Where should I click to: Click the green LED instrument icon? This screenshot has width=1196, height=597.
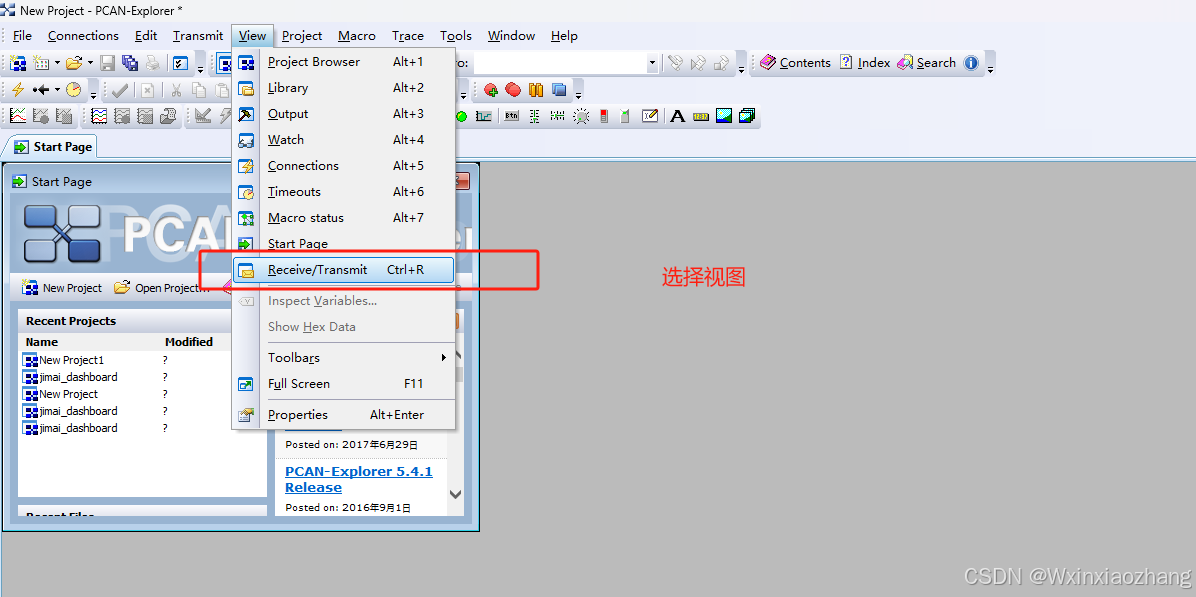click(x=461, y=116)
